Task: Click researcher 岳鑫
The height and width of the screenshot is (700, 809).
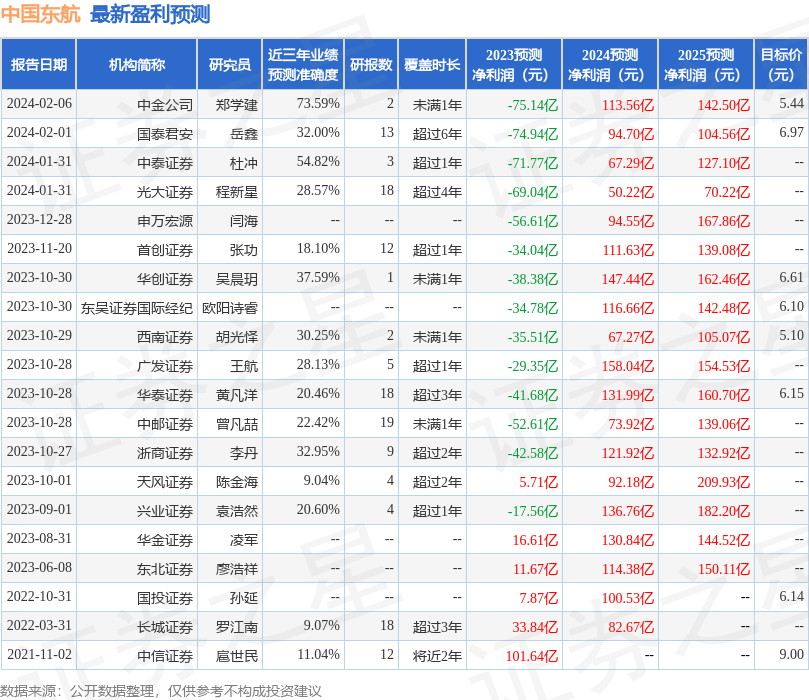Action: tap(244, 134)
